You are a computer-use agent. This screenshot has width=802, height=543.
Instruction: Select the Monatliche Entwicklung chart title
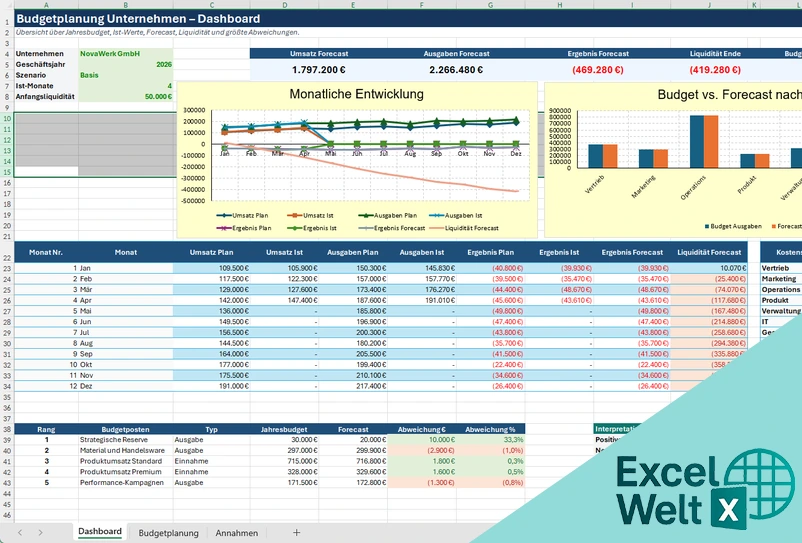(357, 94)
